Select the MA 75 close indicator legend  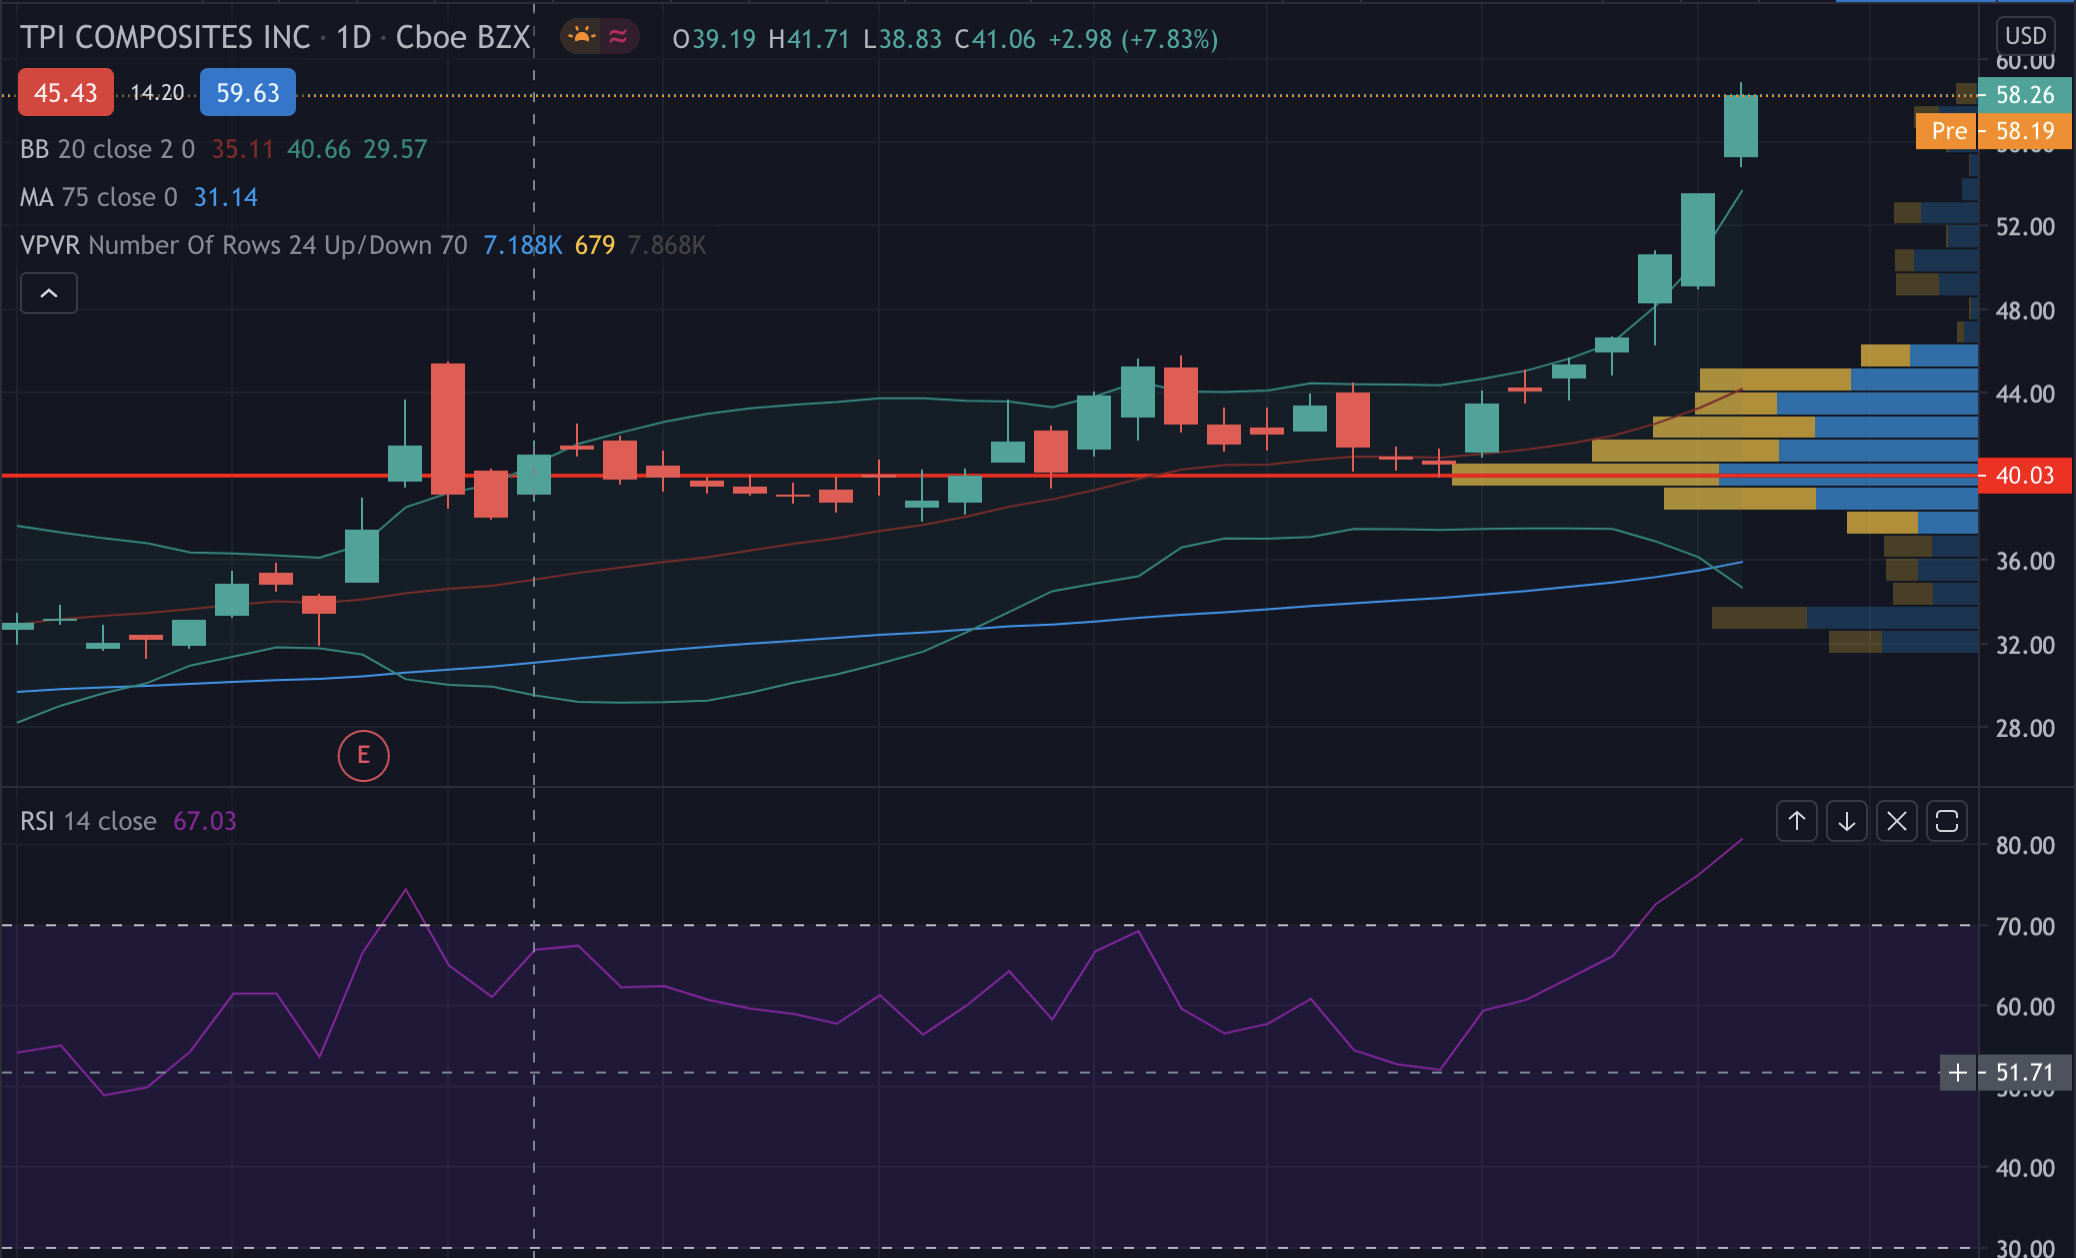[98, 197]
